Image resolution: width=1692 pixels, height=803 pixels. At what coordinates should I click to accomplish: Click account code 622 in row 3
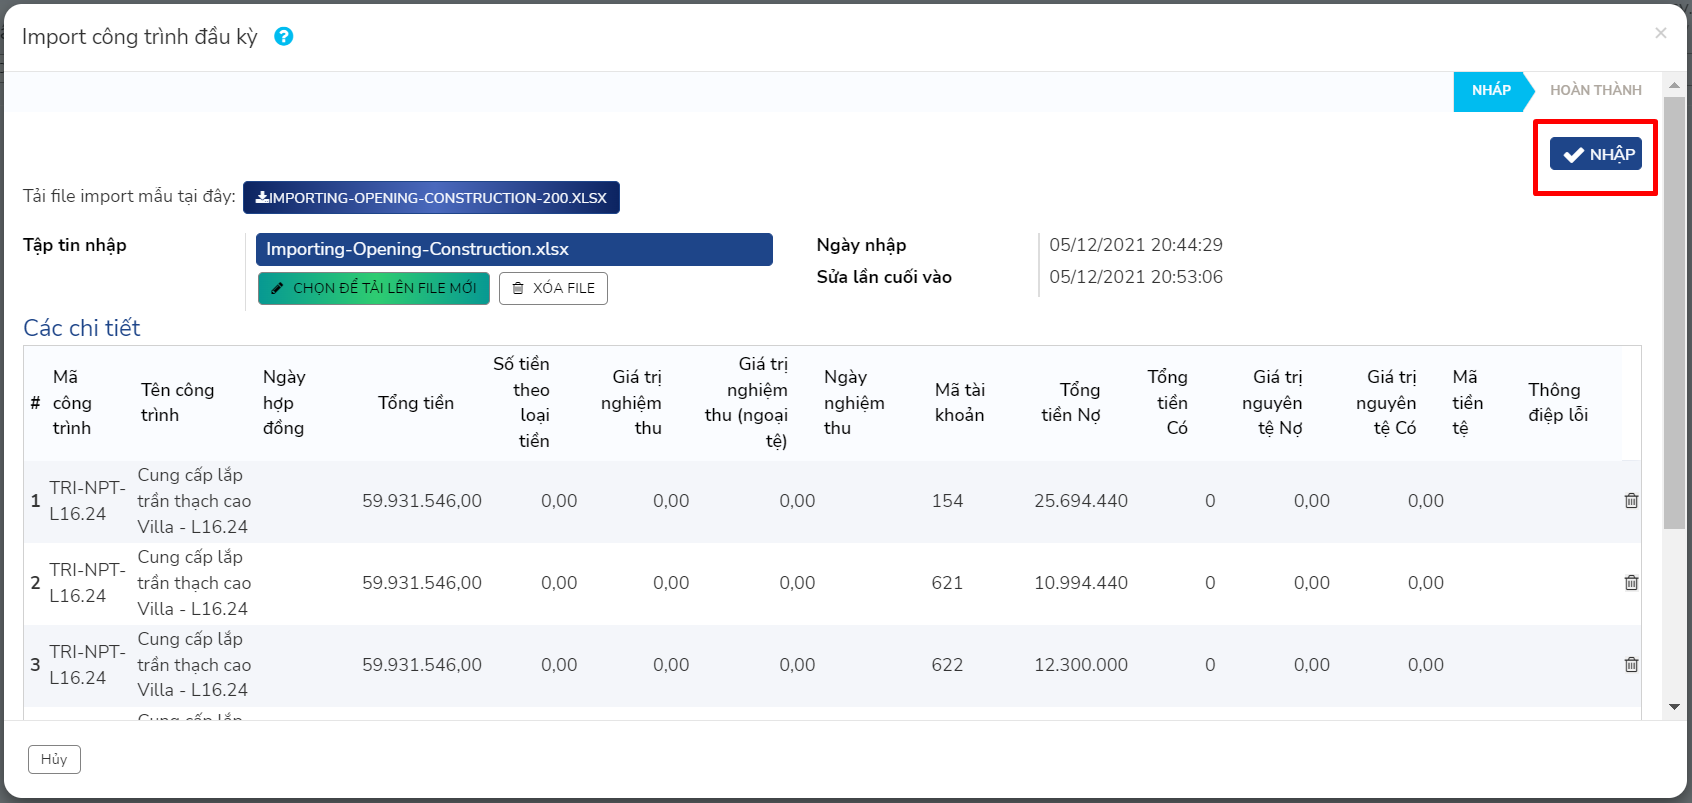point(947,665)
